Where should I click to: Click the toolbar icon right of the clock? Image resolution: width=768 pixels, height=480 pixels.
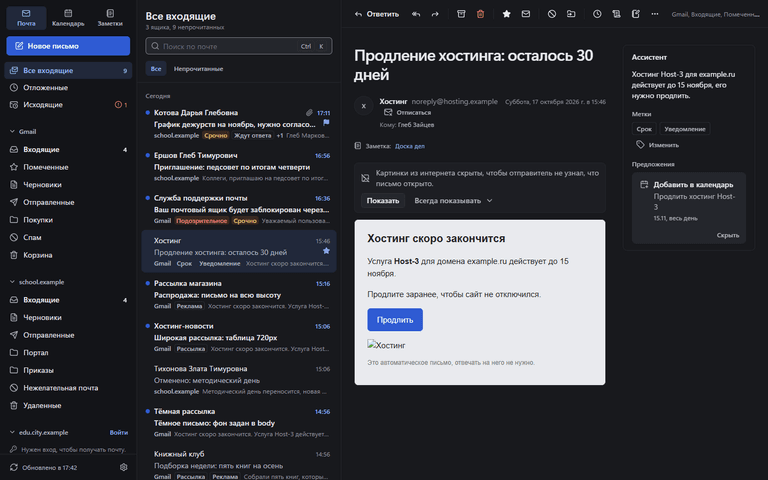click(x=616, y=14)
